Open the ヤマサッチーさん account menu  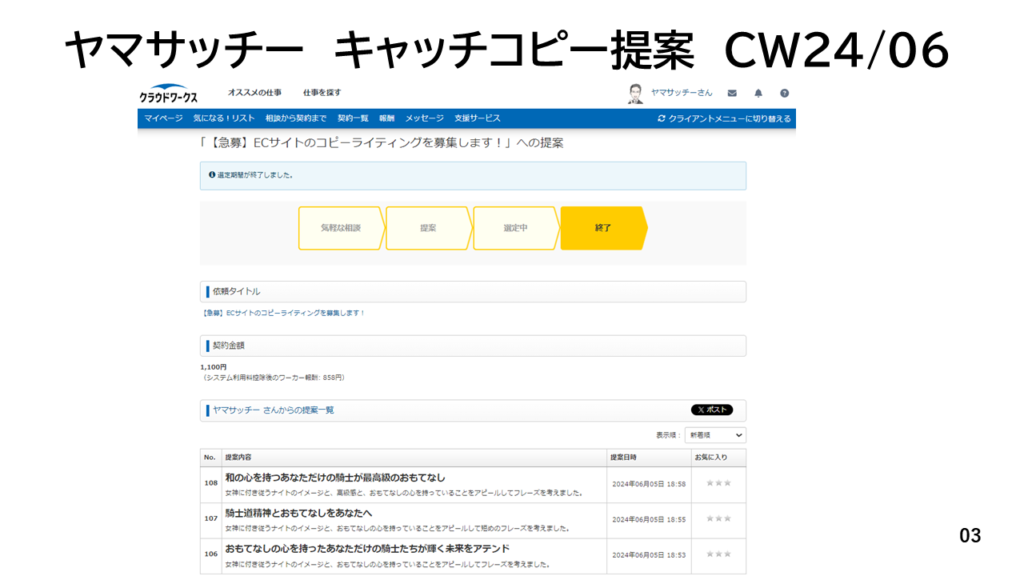click(681, 93)
